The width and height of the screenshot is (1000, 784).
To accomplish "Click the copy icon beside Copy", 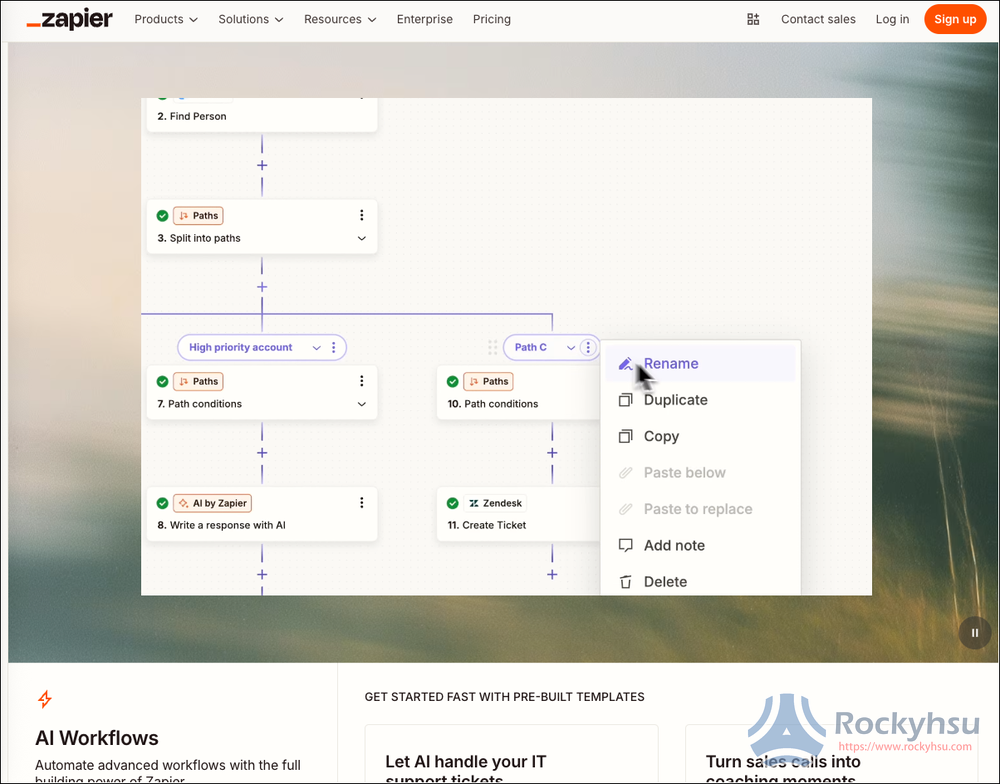I will (x=626, y=436).
